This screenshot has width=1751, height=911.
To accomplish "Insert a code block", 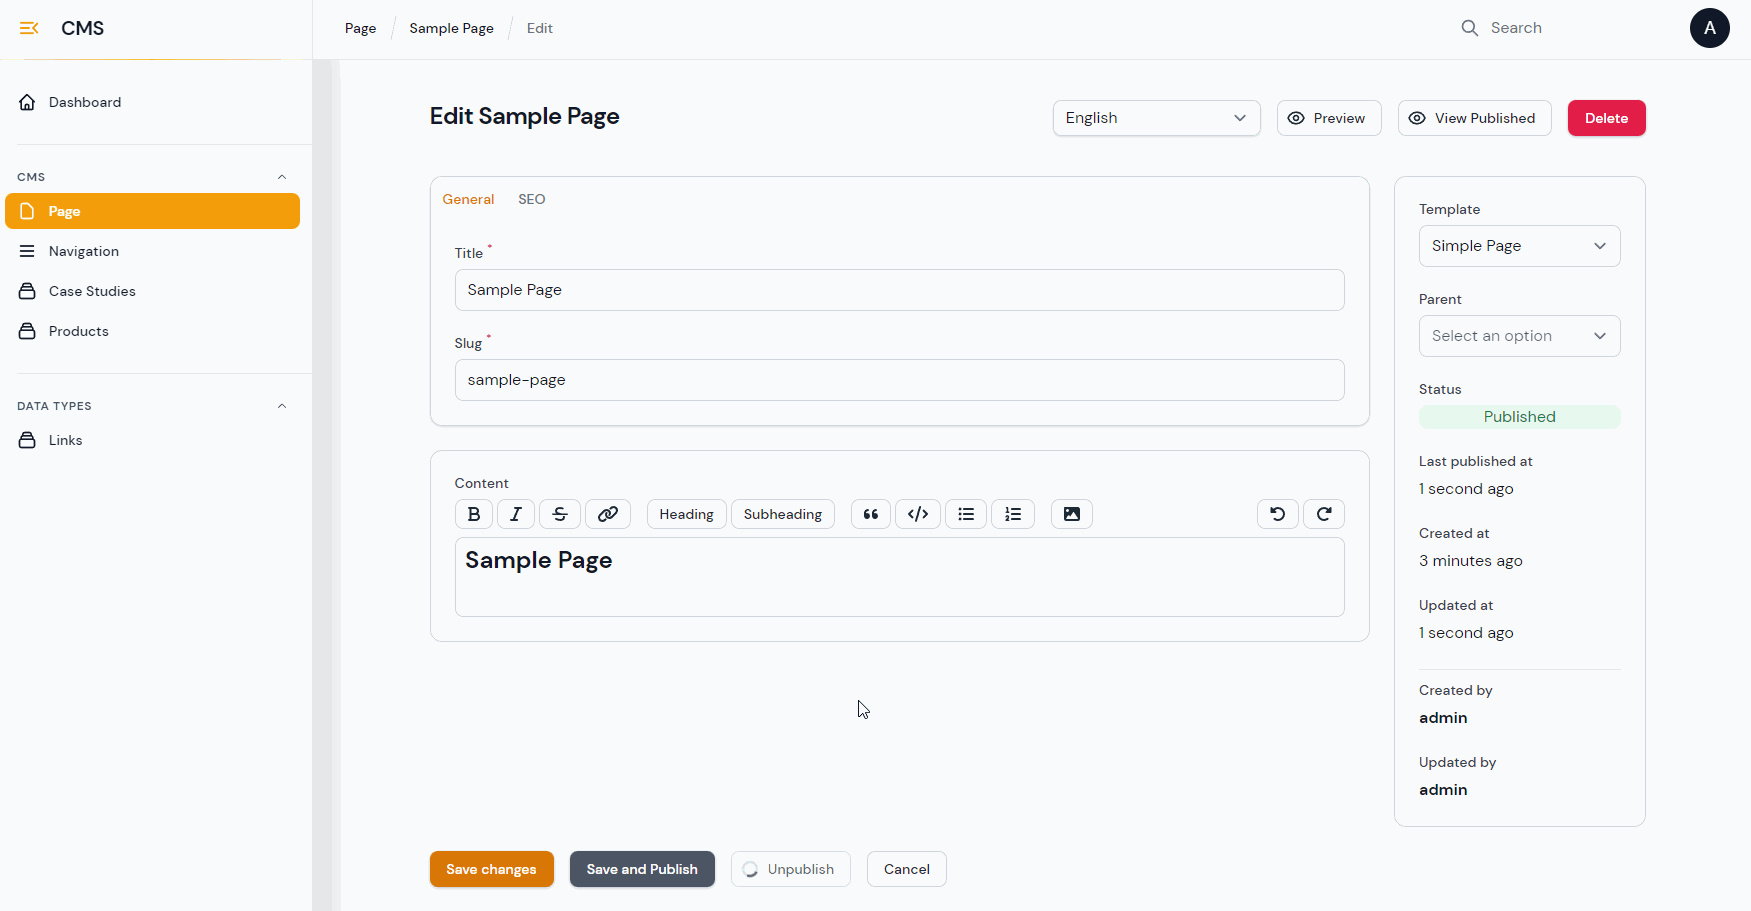I will click(918, 514).
